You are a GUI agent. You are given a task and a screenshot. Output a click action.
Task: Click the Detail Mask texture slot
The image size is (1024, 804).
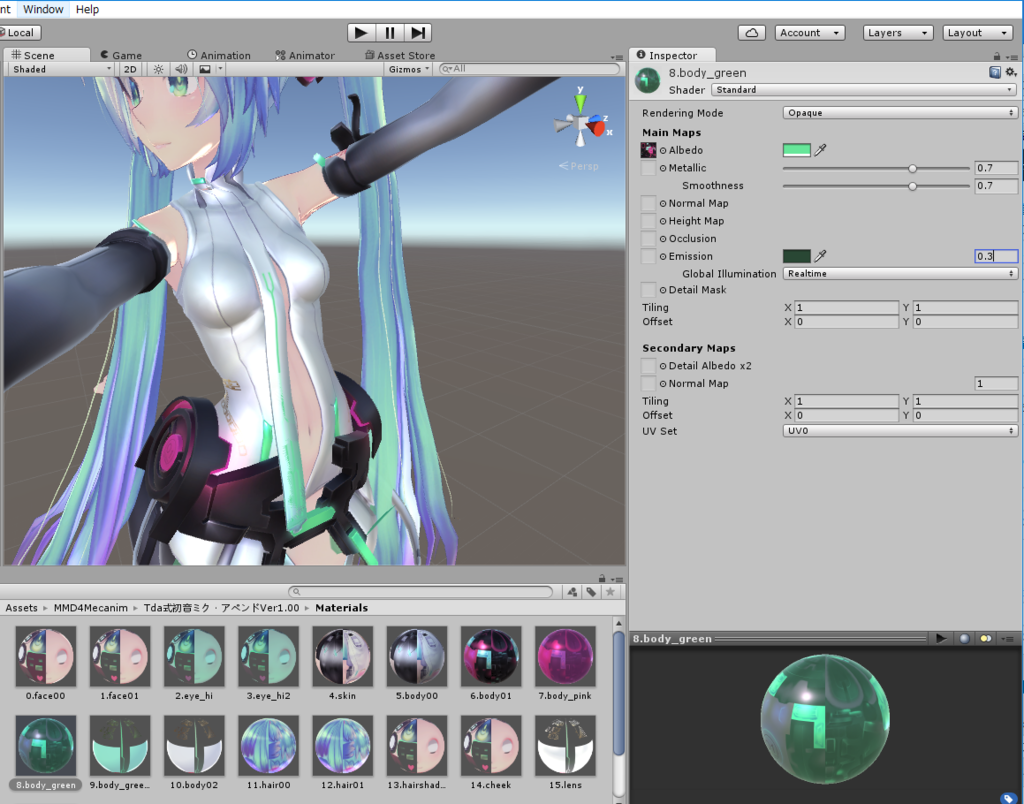click(x=648, y=289)
